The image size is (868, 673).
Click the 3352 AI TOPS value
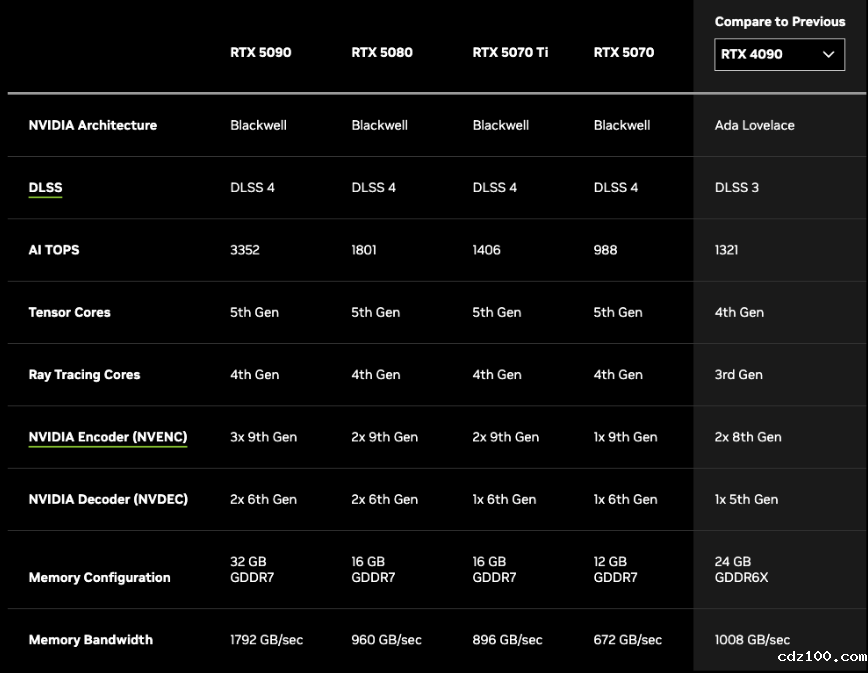click(x=244, y=250)
